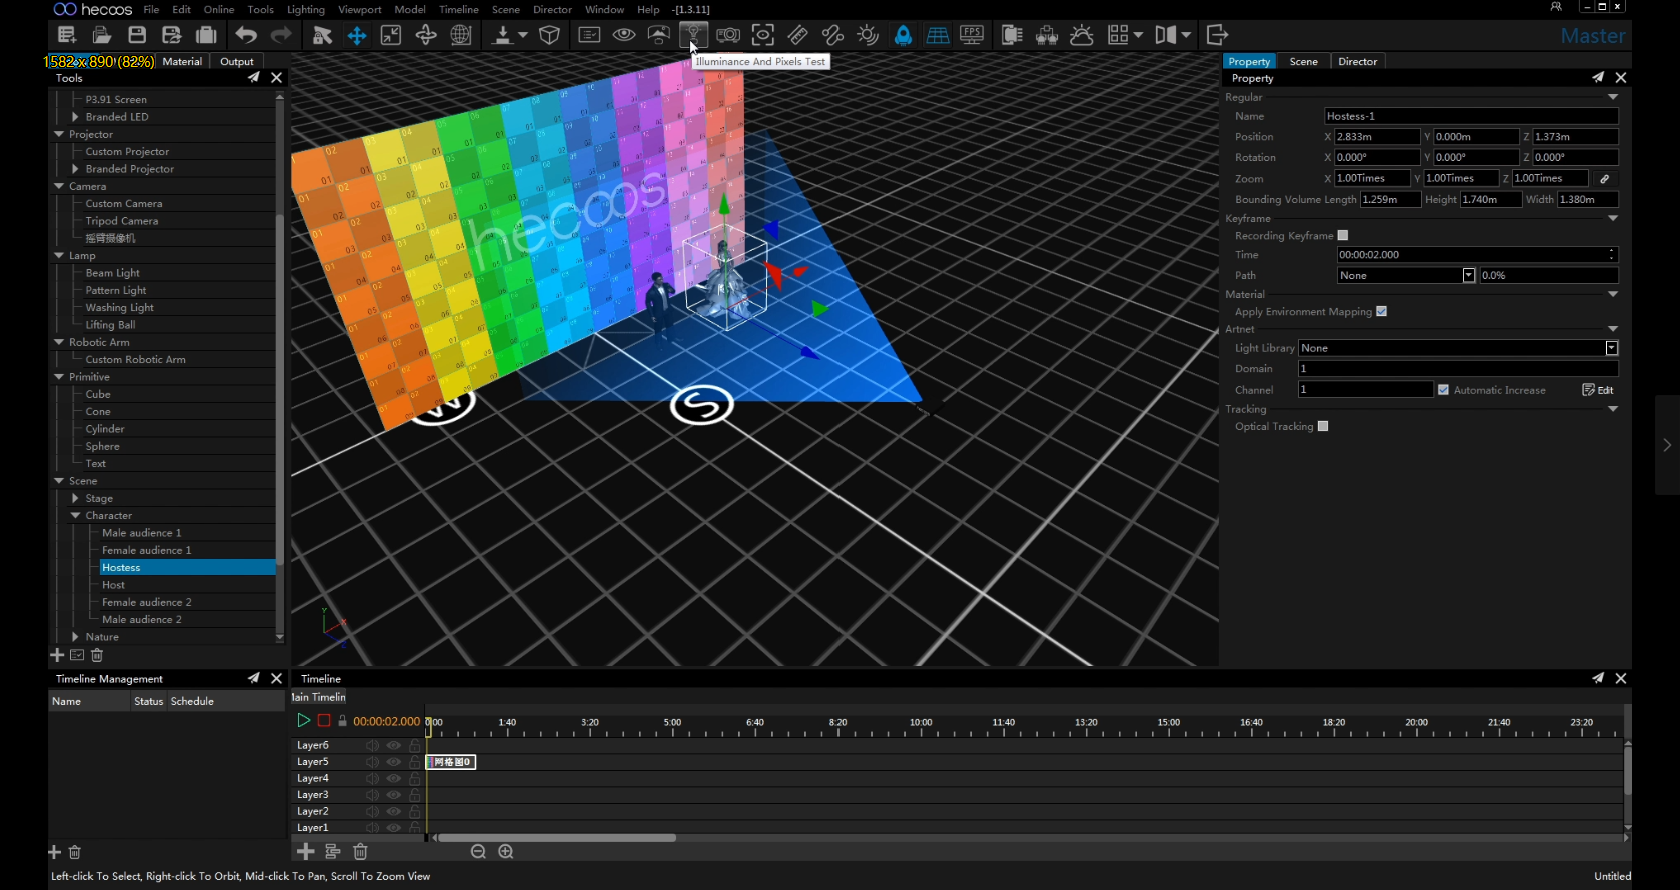Click the Illuminance And Pixels Test bulb icon
The width and height of the screenshot is (1680, 890).
pos(693,35)
